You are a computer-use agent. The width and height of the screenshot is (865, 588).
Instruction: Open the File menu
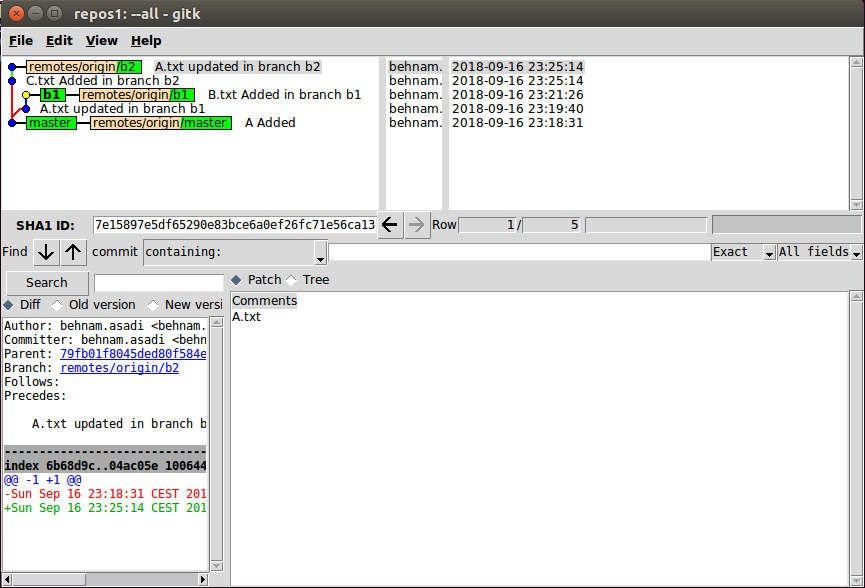pos(21,41)
